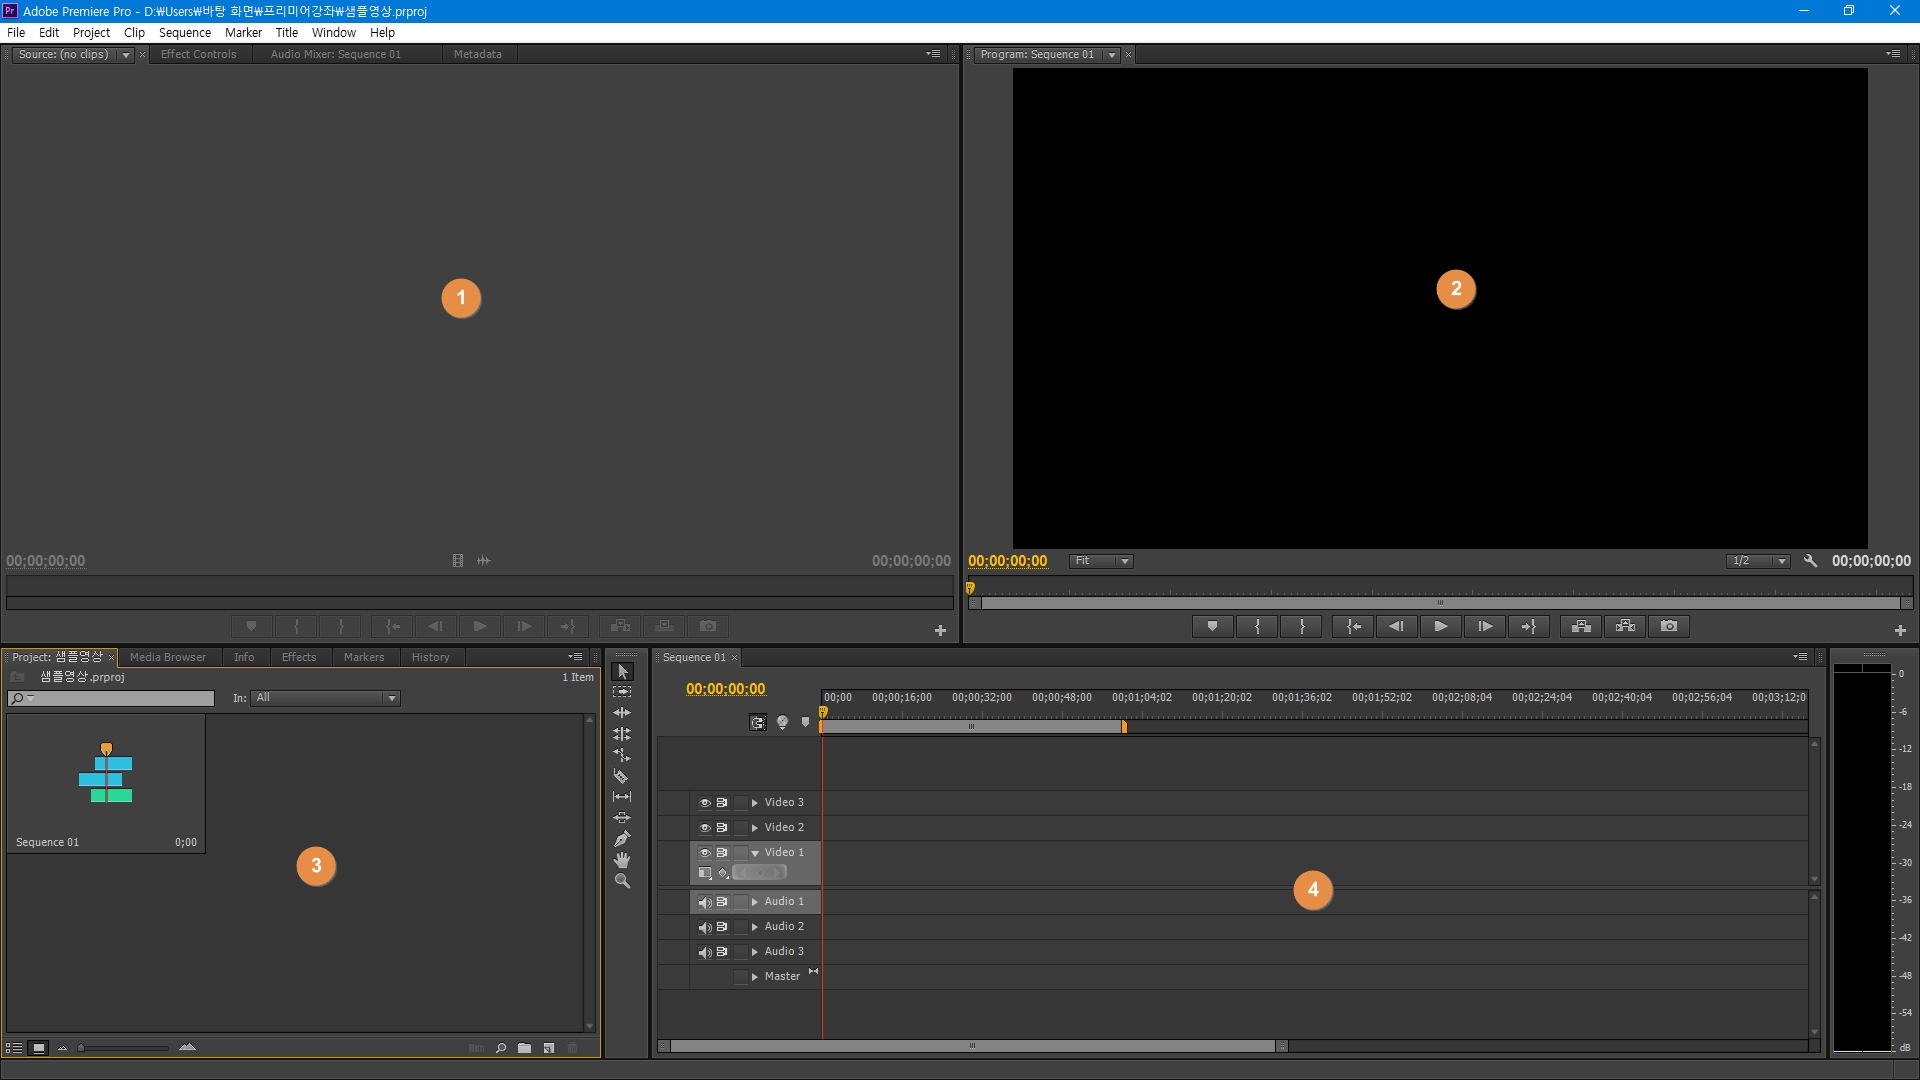Activate the Zoom tool magnifier
This screenshot has height=1080, width=1920.
tap(621, 881)
